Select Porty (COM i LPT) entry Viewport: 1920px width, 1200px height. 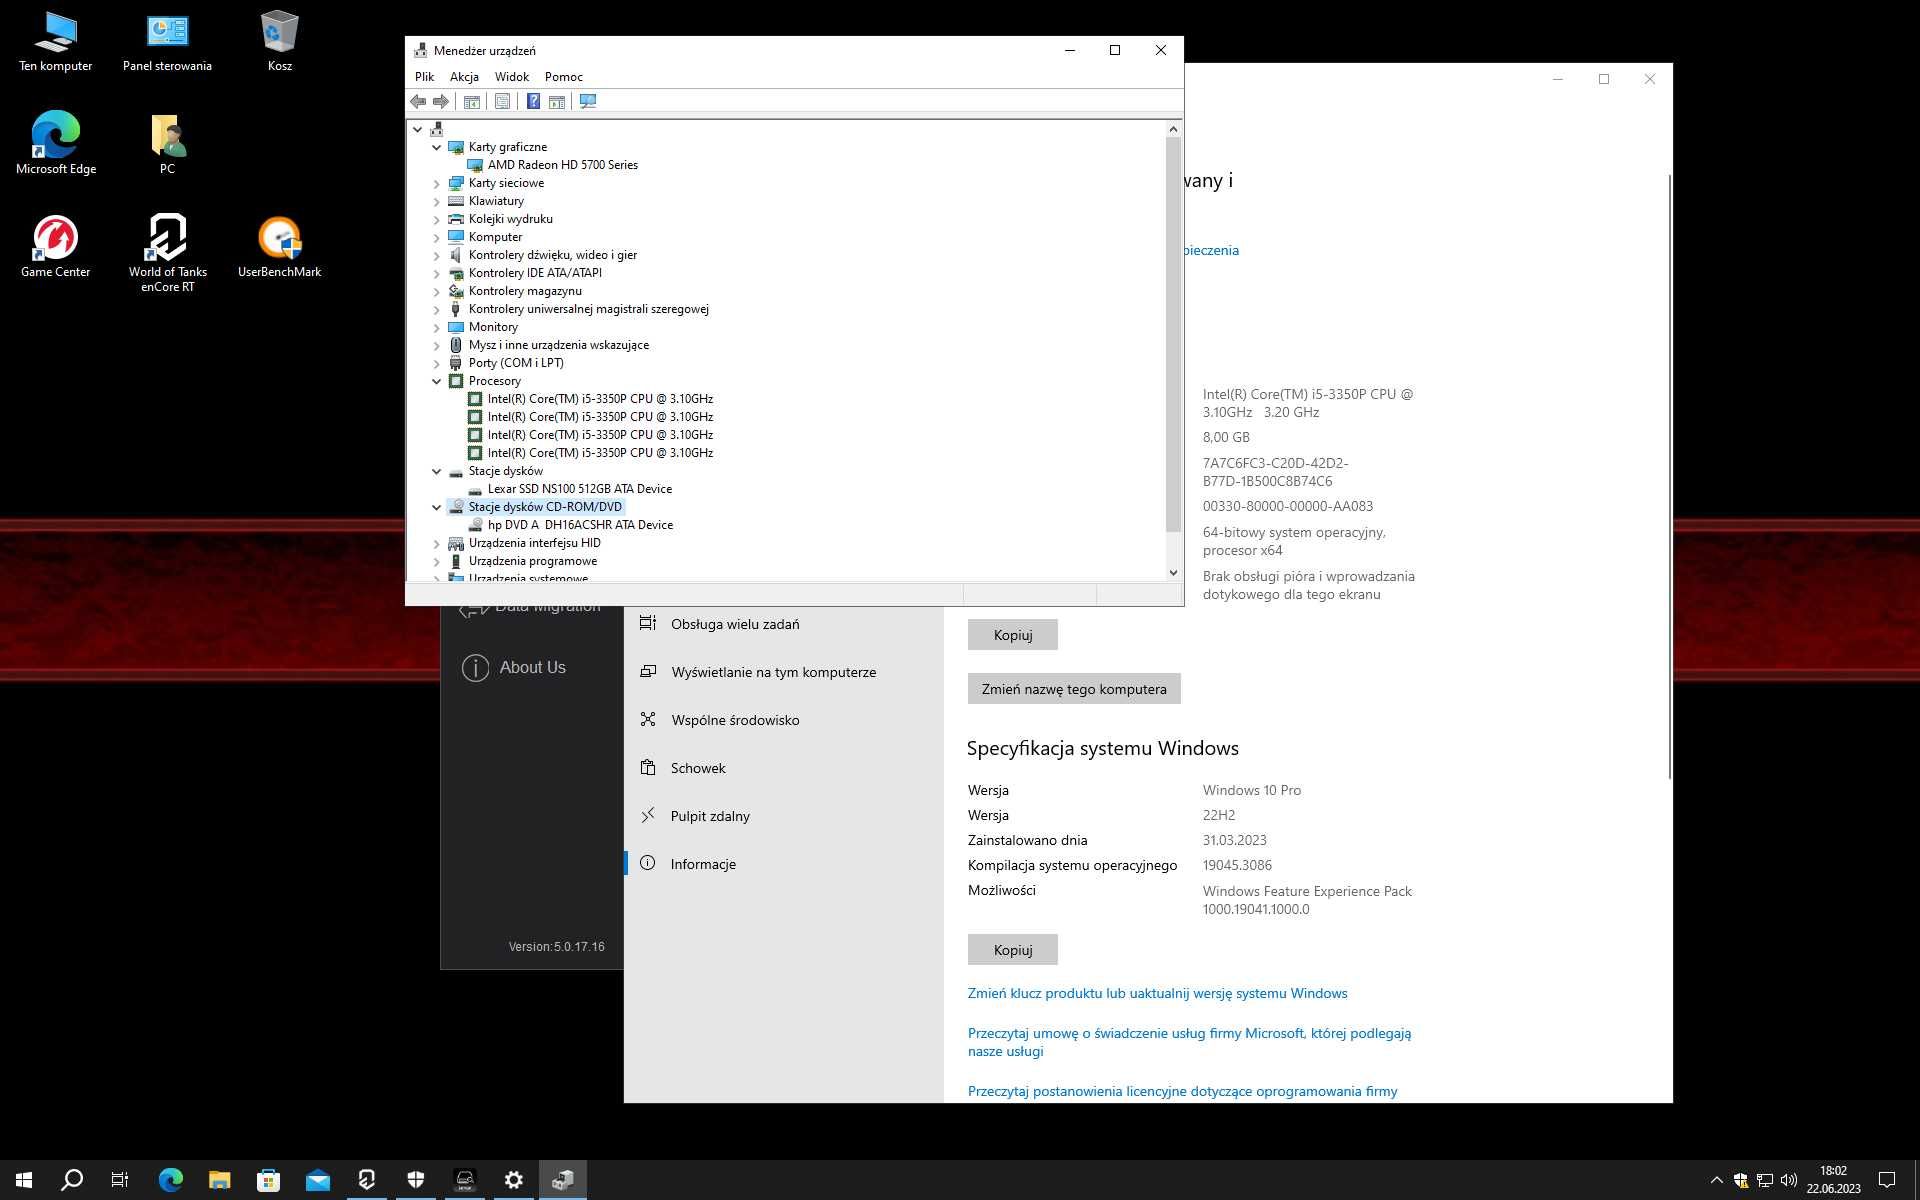515,363
